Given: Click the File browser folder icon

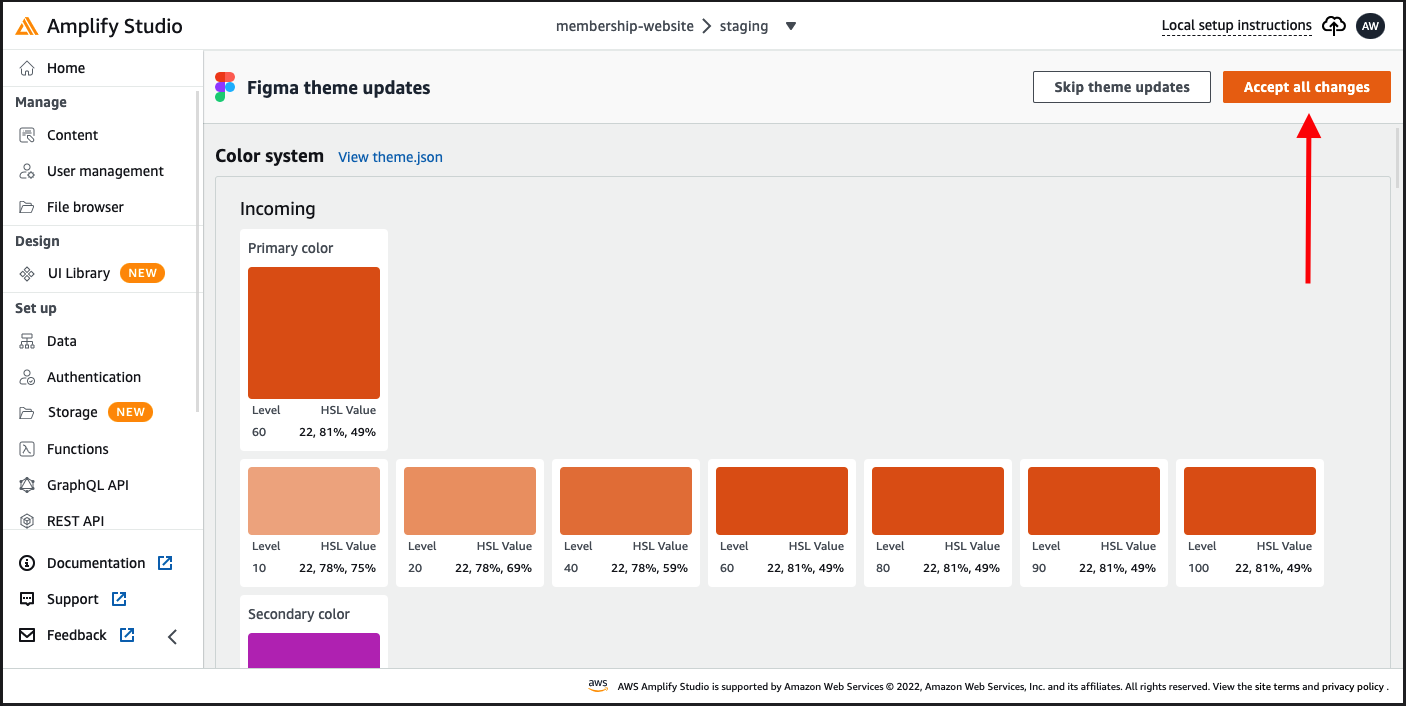Looking at the screenshot, I should pyautogui.click(x=27, y=207).
